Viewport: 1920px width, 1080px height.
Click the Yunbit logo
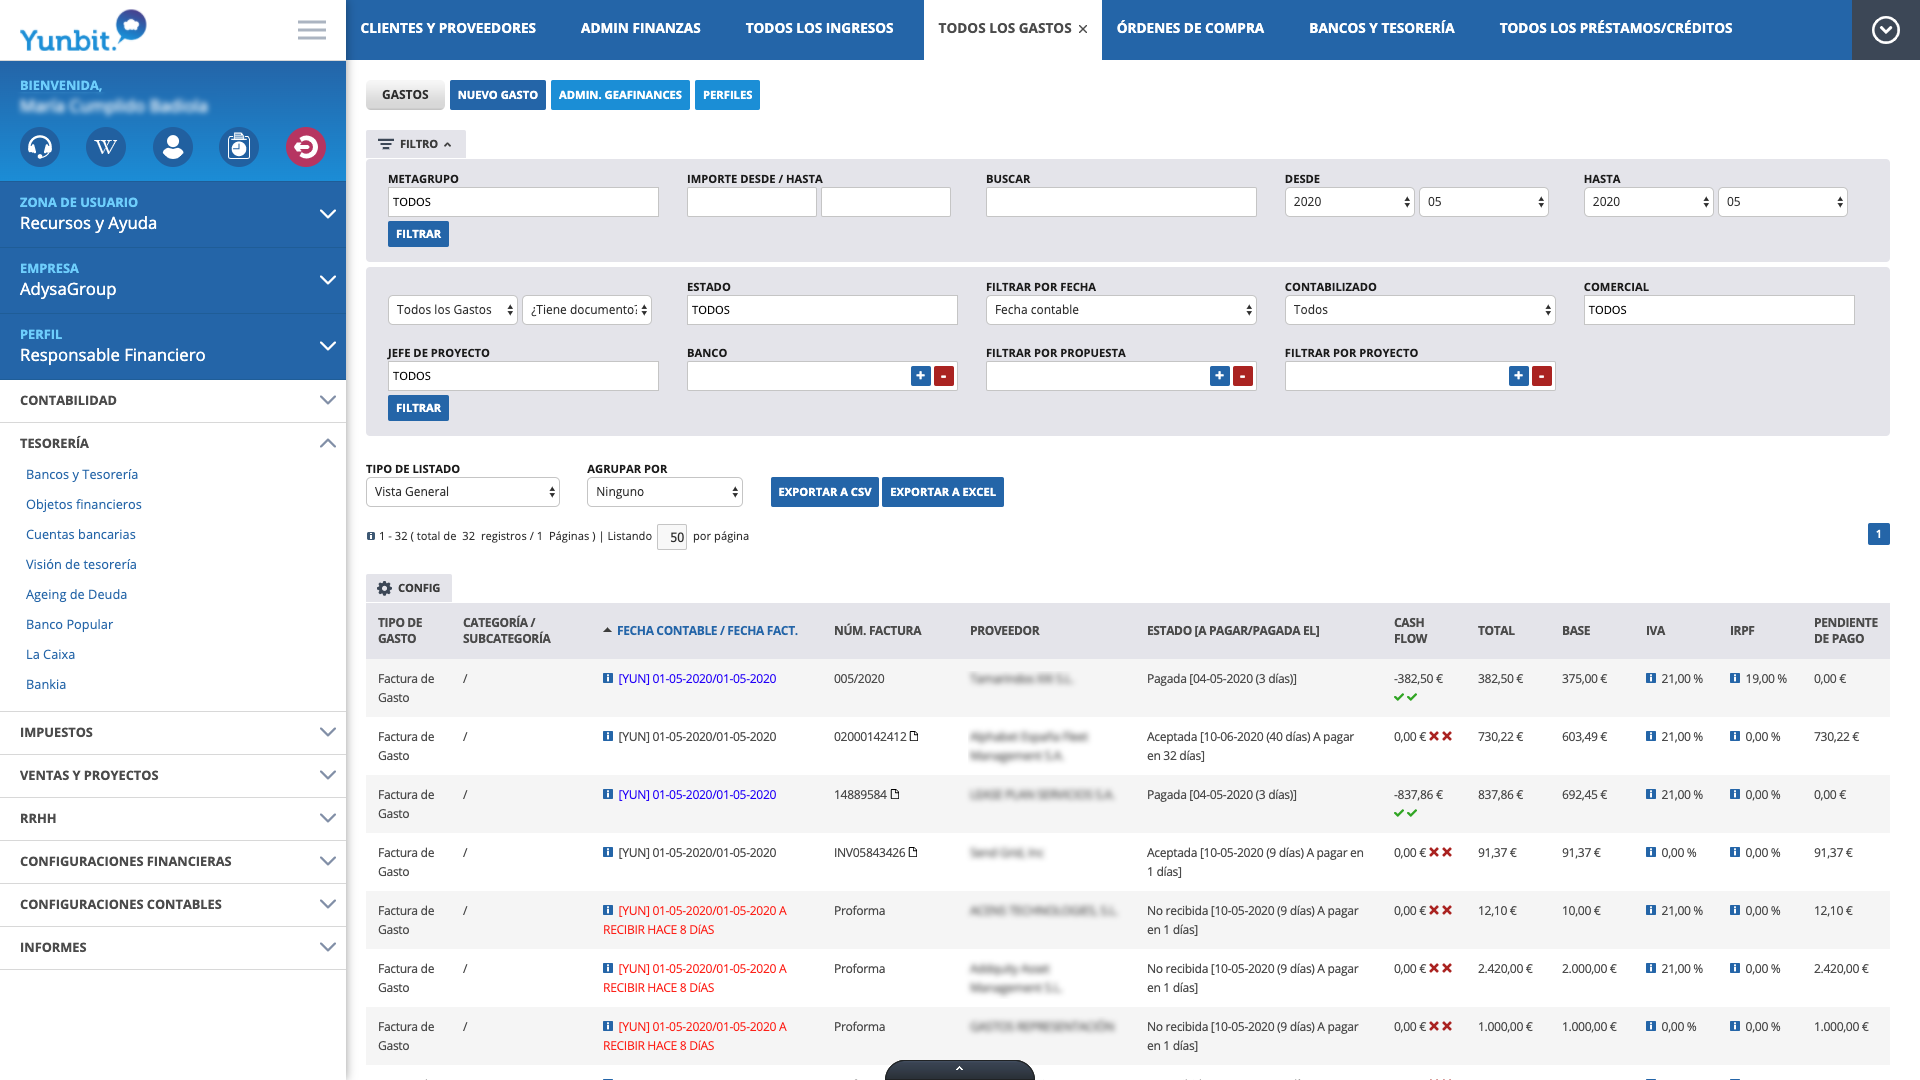83,30
